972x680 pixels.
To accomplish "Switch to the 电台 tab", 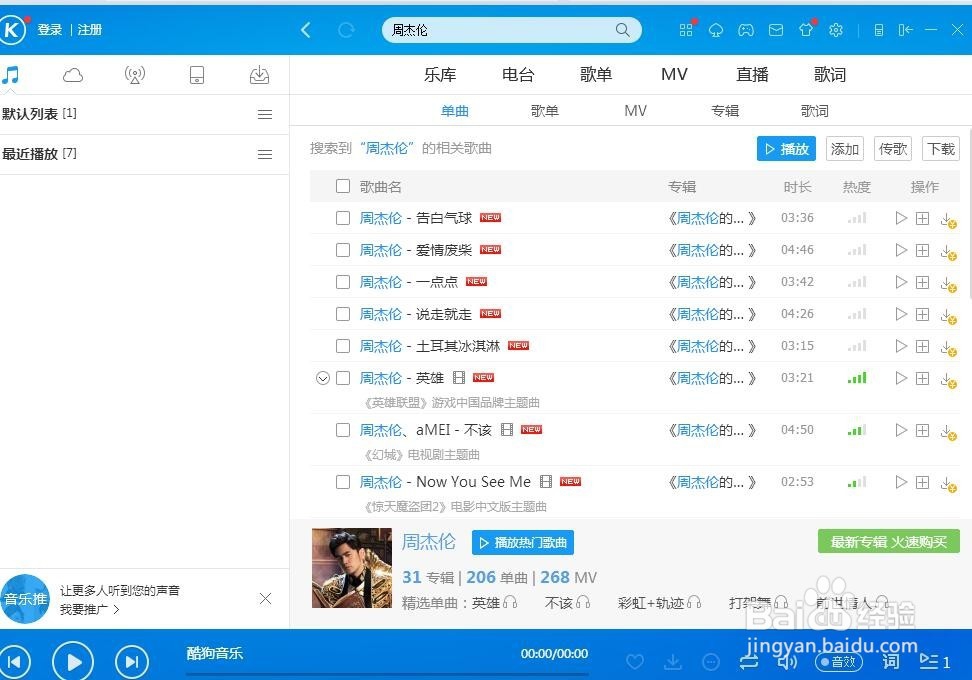I will click(518, 75).
